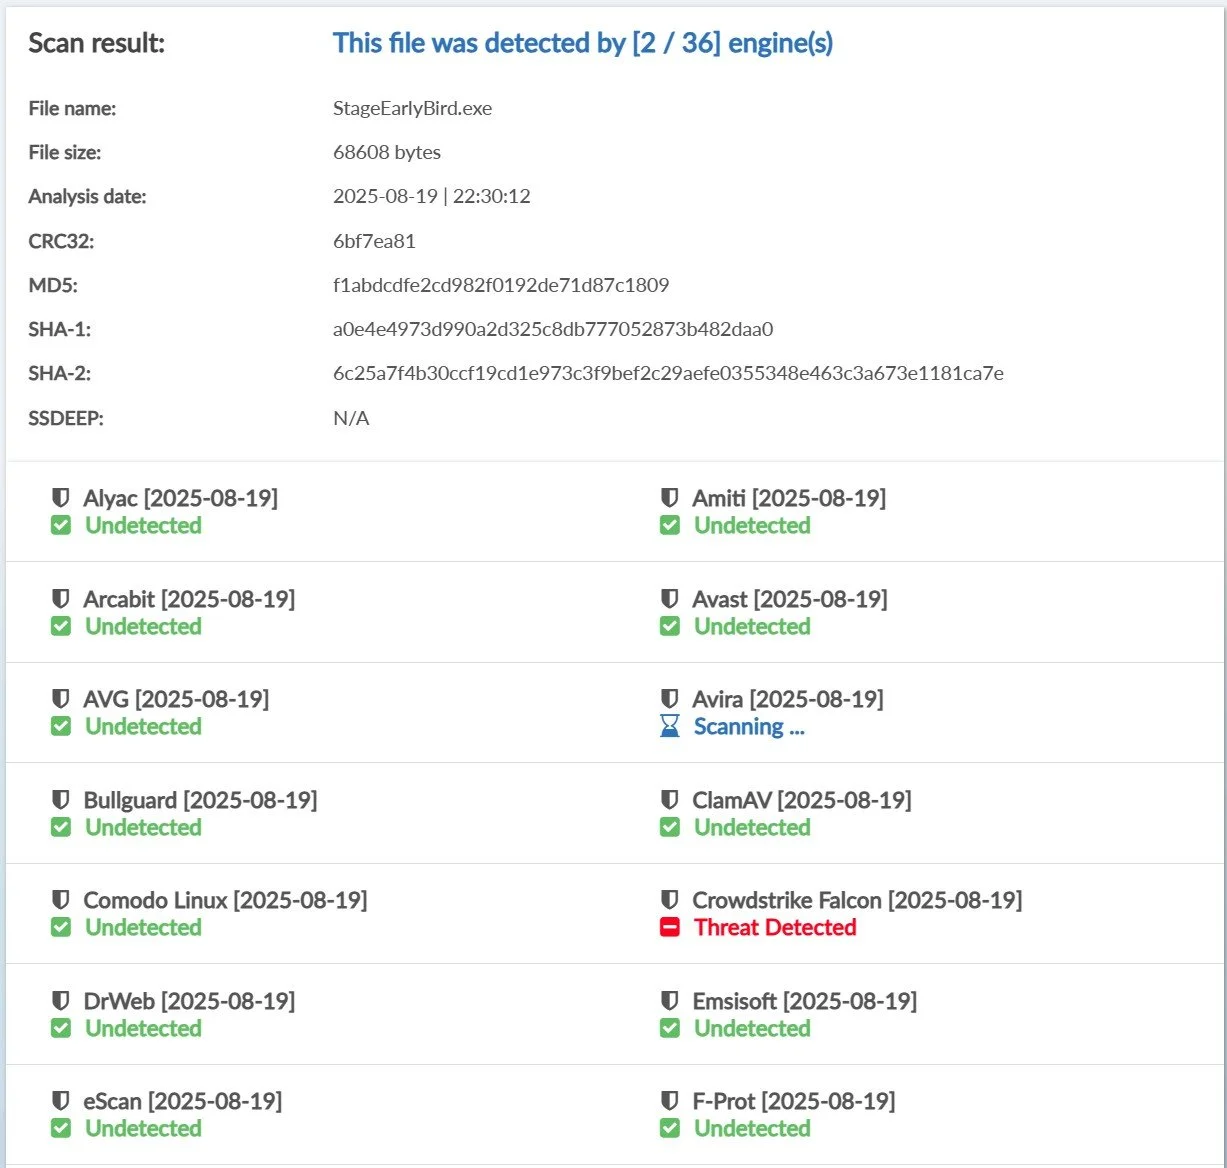Click the green check icon under DrWeb

pyautogui.click(x=61, y=1028)
